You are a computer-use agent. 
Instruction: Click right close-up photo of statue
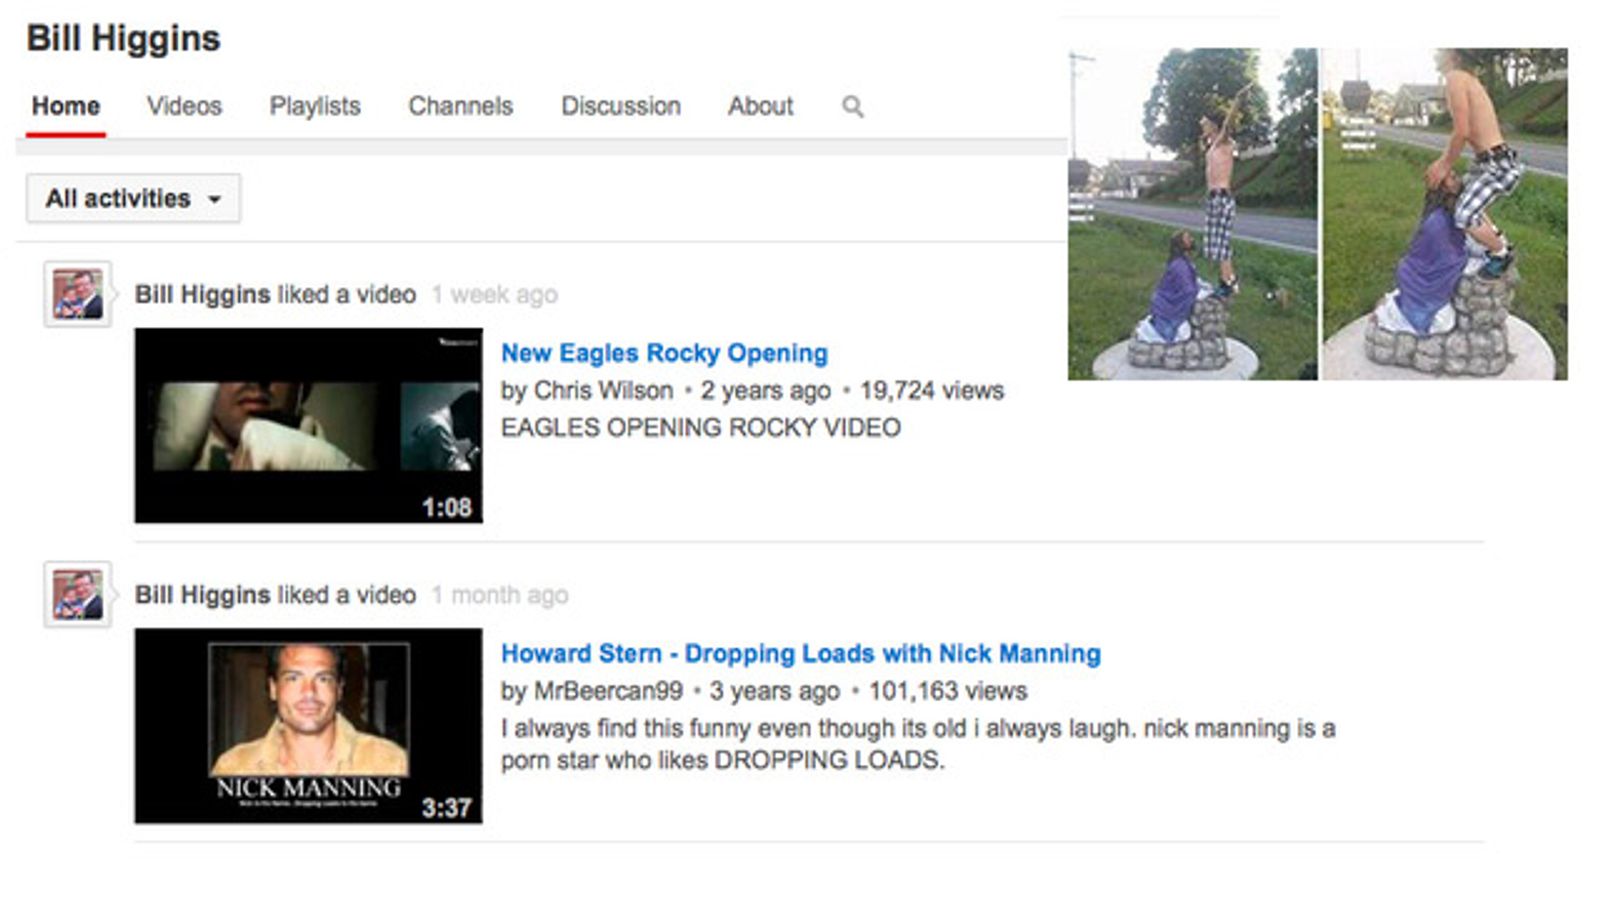click(x=1445, y=214)
